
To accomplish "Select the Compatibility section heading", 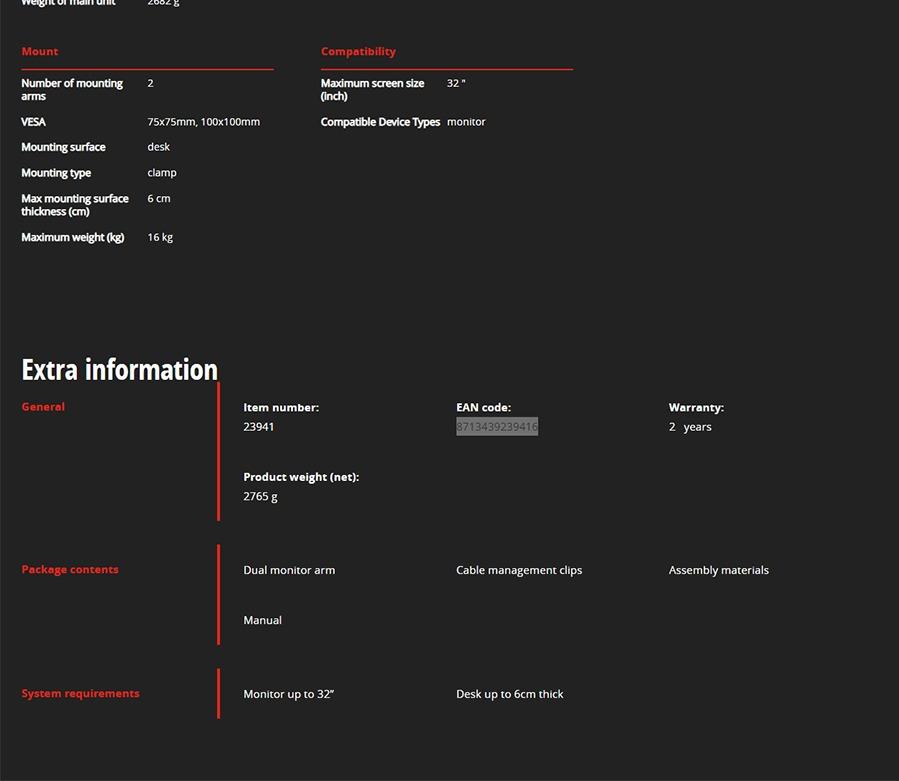I will [358, 51].
